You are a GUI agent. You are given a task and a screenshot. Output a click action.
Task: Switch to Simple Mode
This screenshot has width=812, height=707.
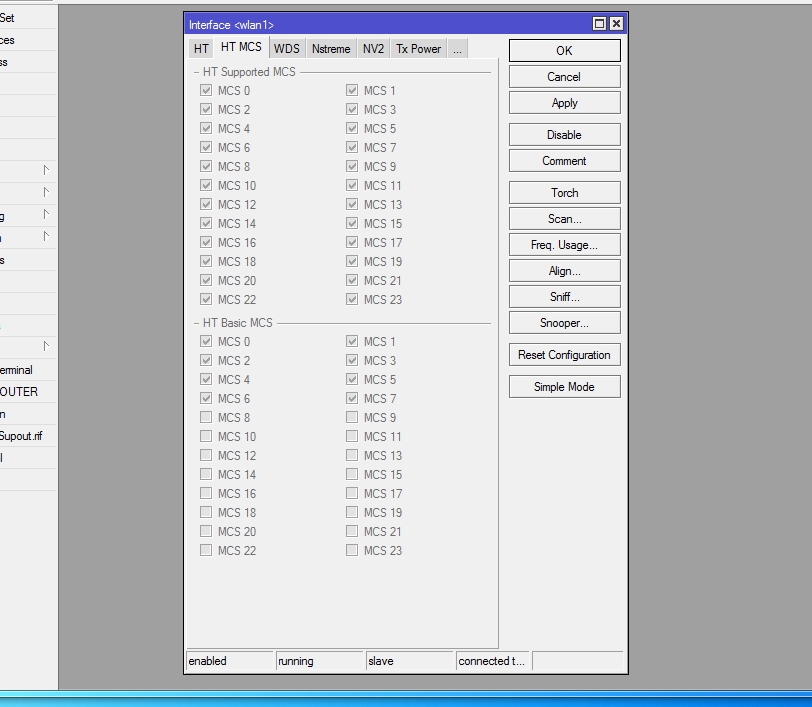(564, 386)
